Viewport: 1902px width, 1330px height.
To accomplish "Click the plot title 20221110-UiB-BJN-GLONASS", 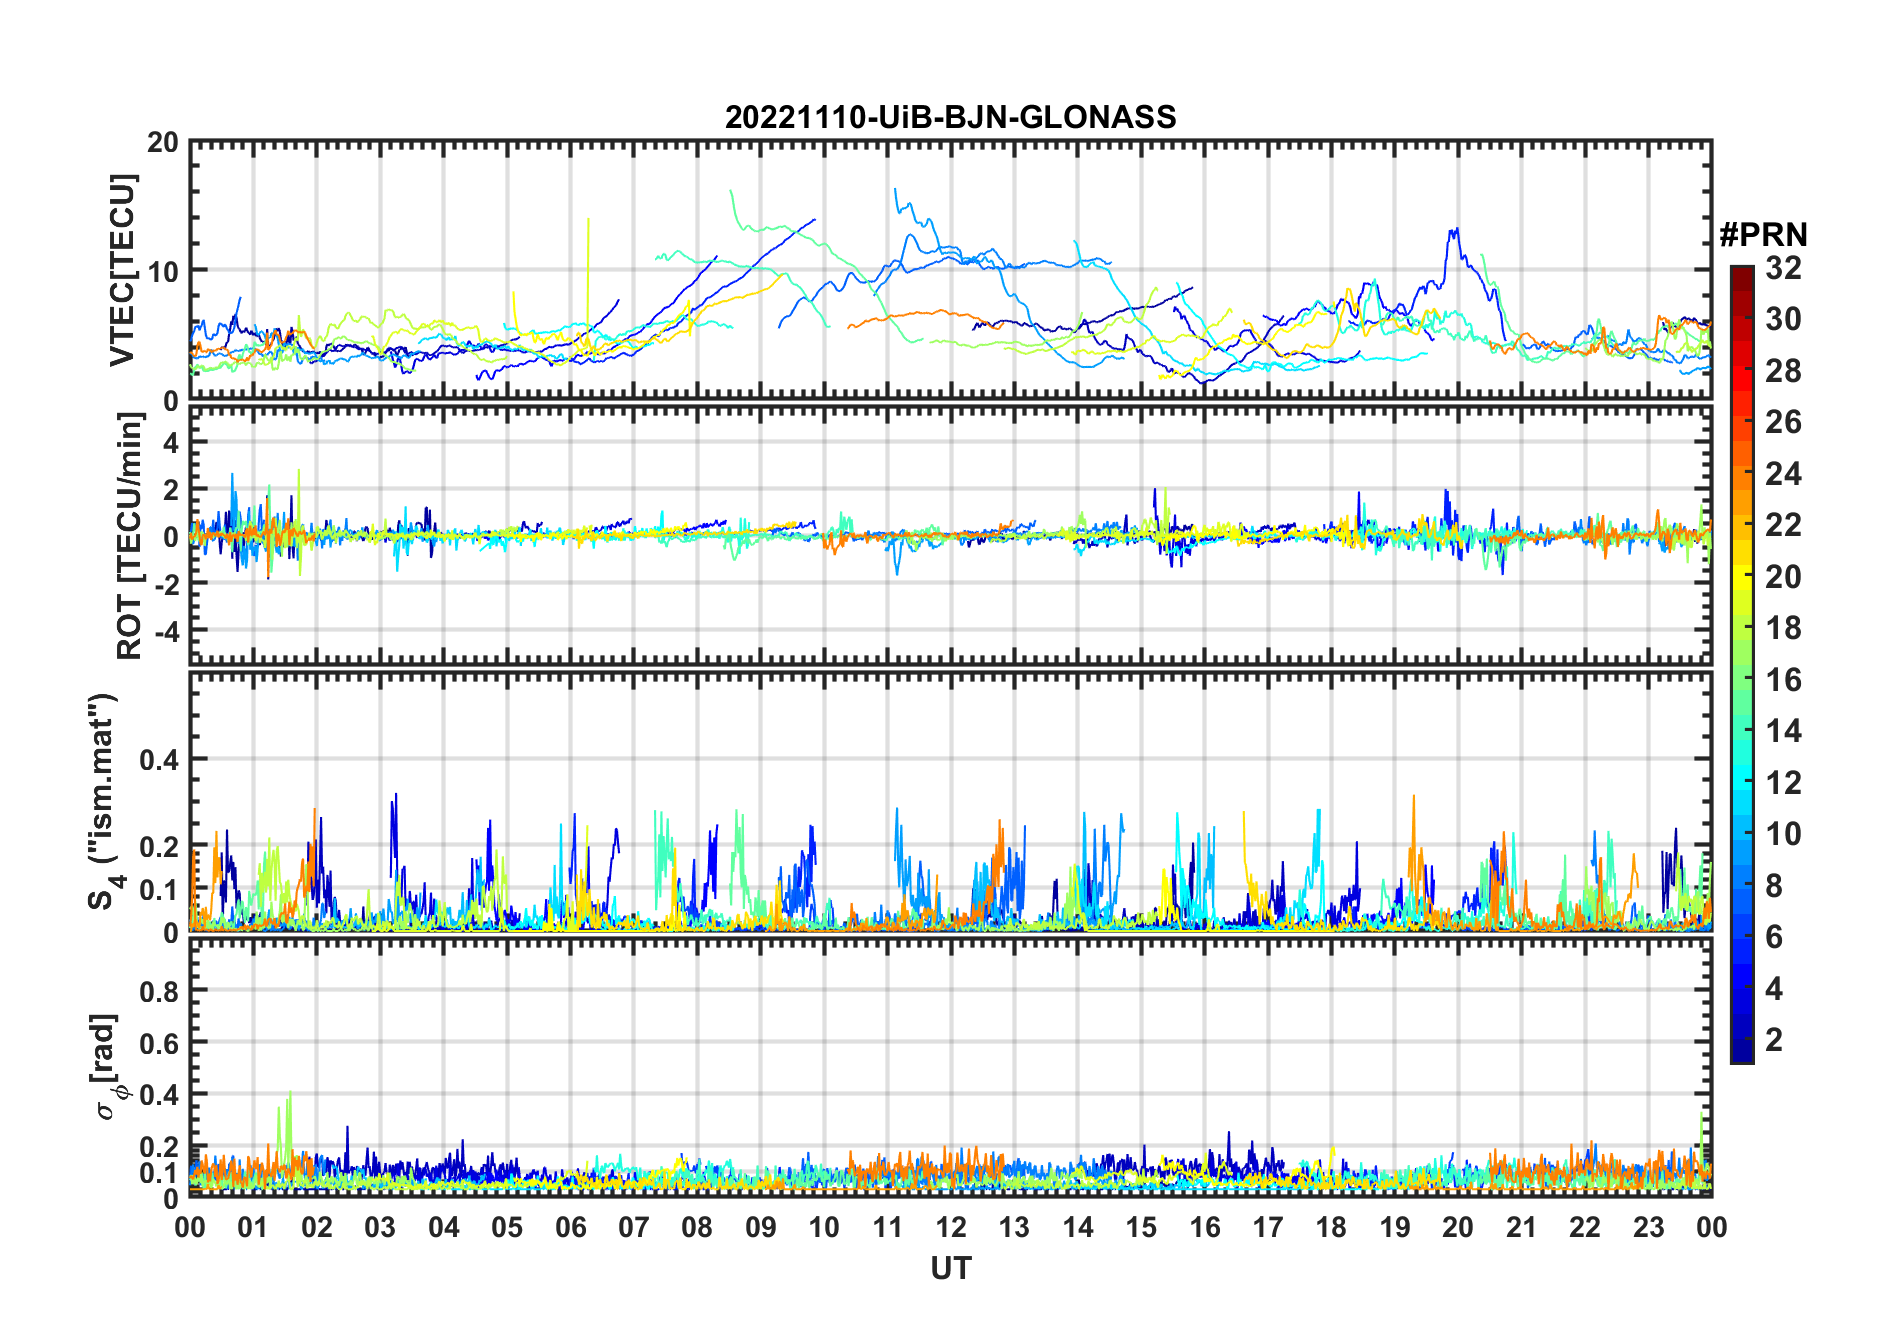I will (950, 117).
